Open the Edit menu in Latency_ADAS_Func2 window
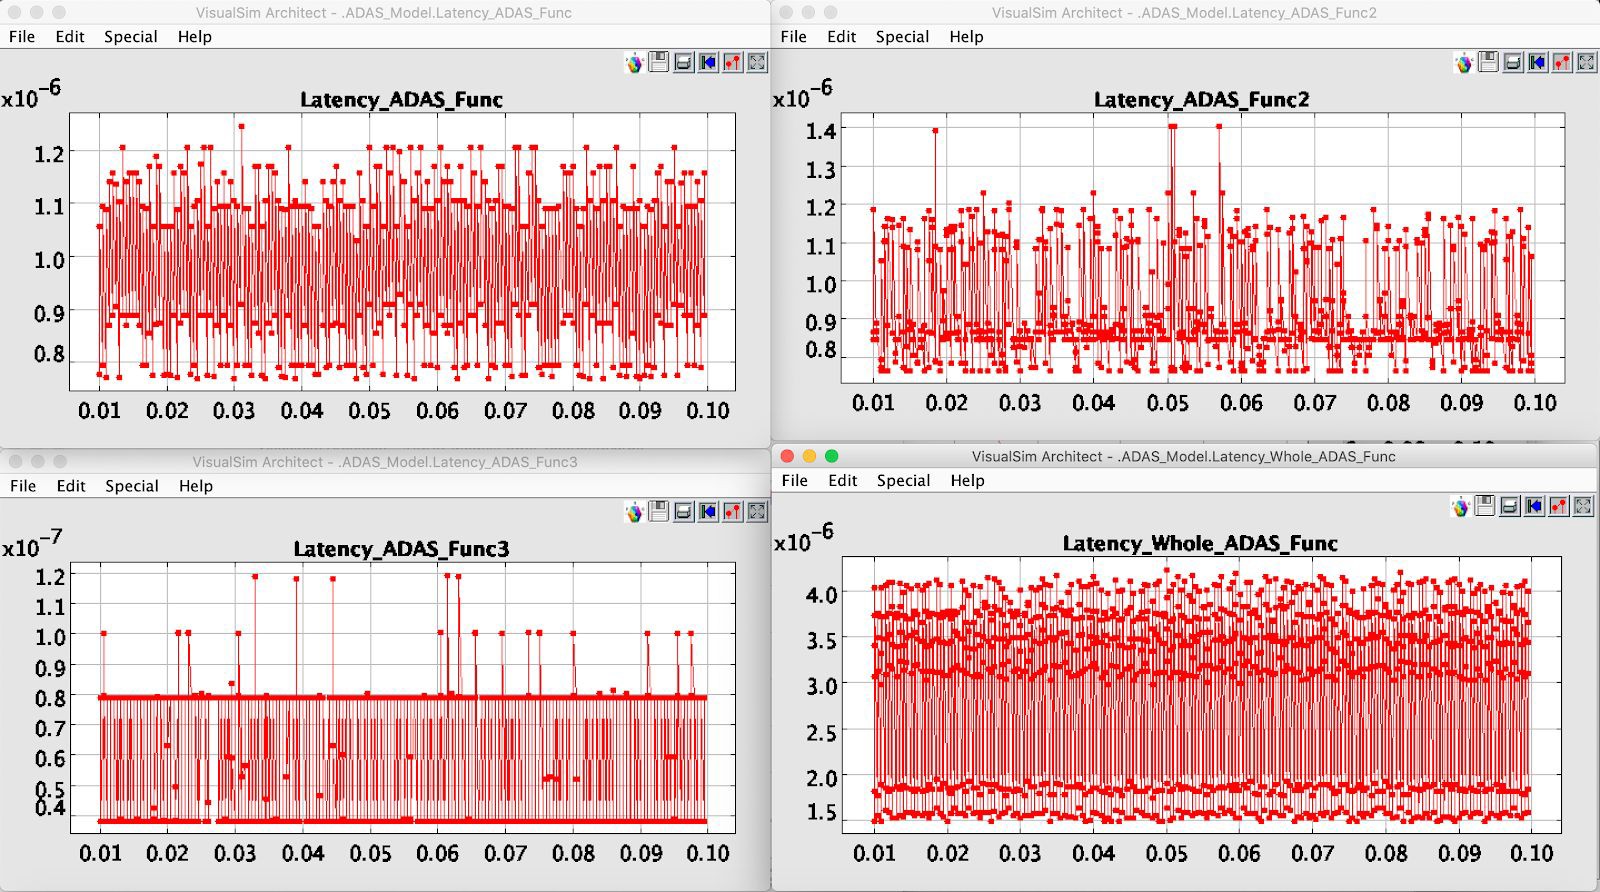Image resolution: width=1600 pixels, height=892 pixels. point(842,36)
